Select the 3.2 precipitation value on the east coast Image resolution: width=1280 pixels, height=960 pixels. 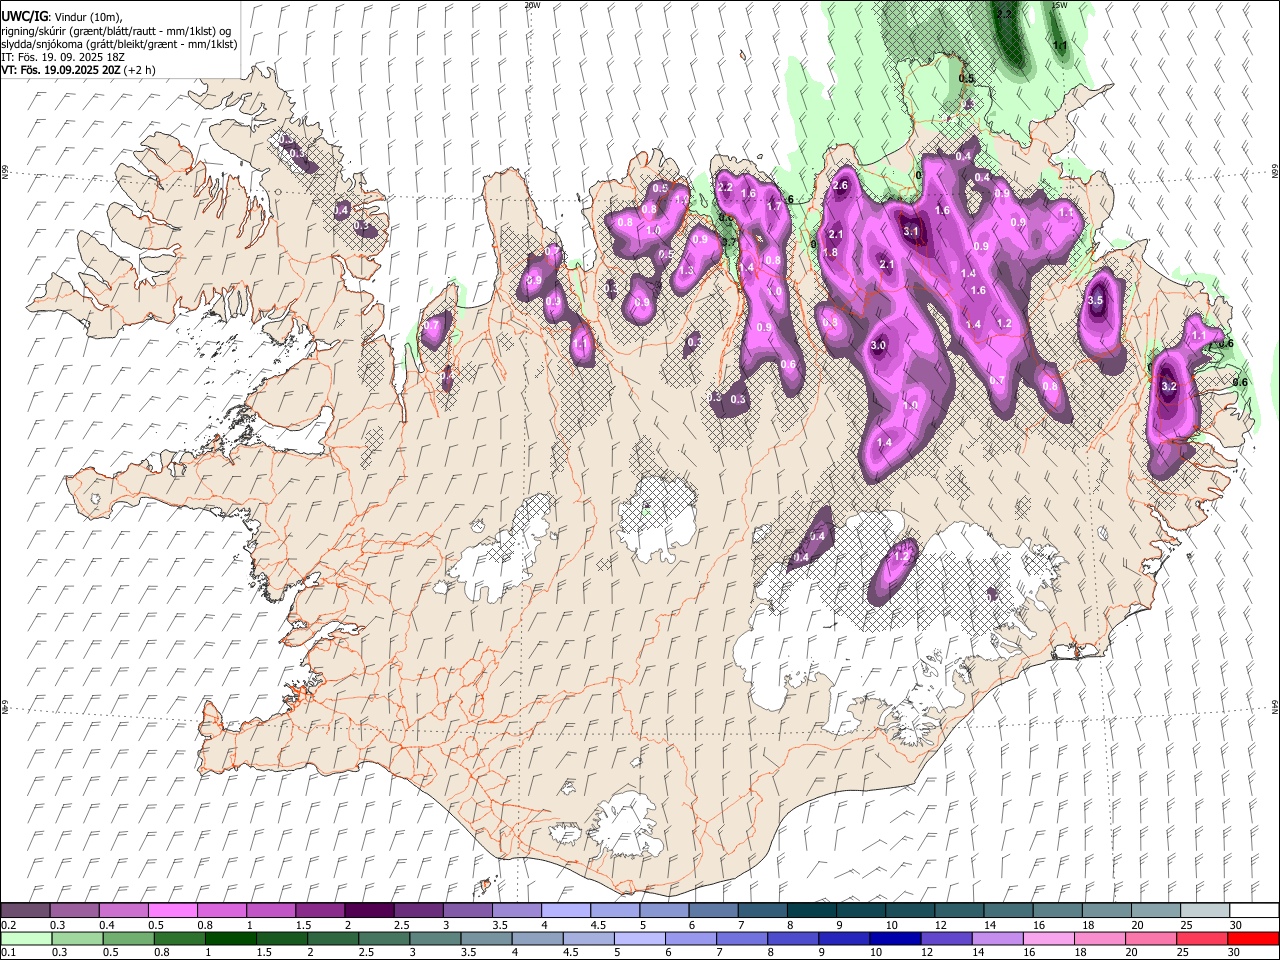(x=1168, y=385)
